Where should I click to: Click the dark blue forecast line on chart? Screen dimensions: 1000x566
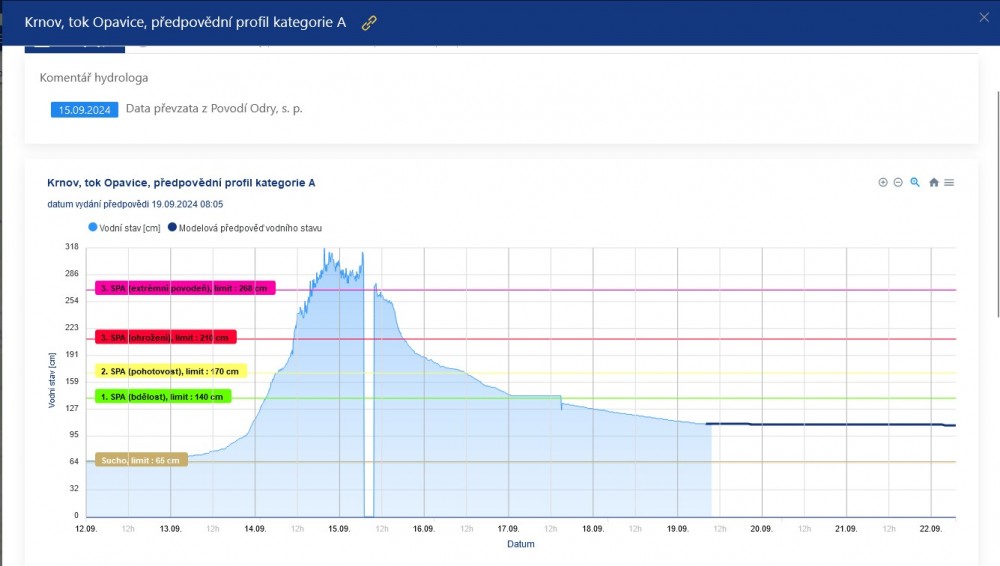tap(830, 425)
